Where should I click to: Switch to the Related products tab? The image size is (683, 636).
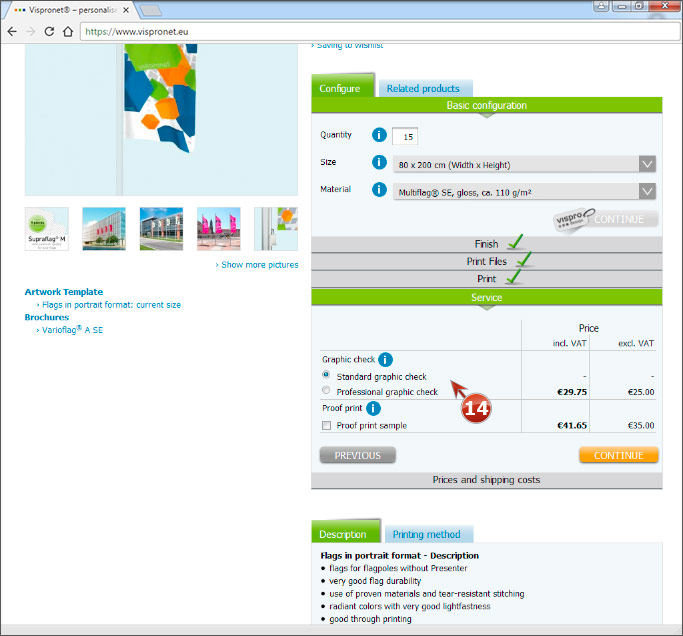[425, 88]
